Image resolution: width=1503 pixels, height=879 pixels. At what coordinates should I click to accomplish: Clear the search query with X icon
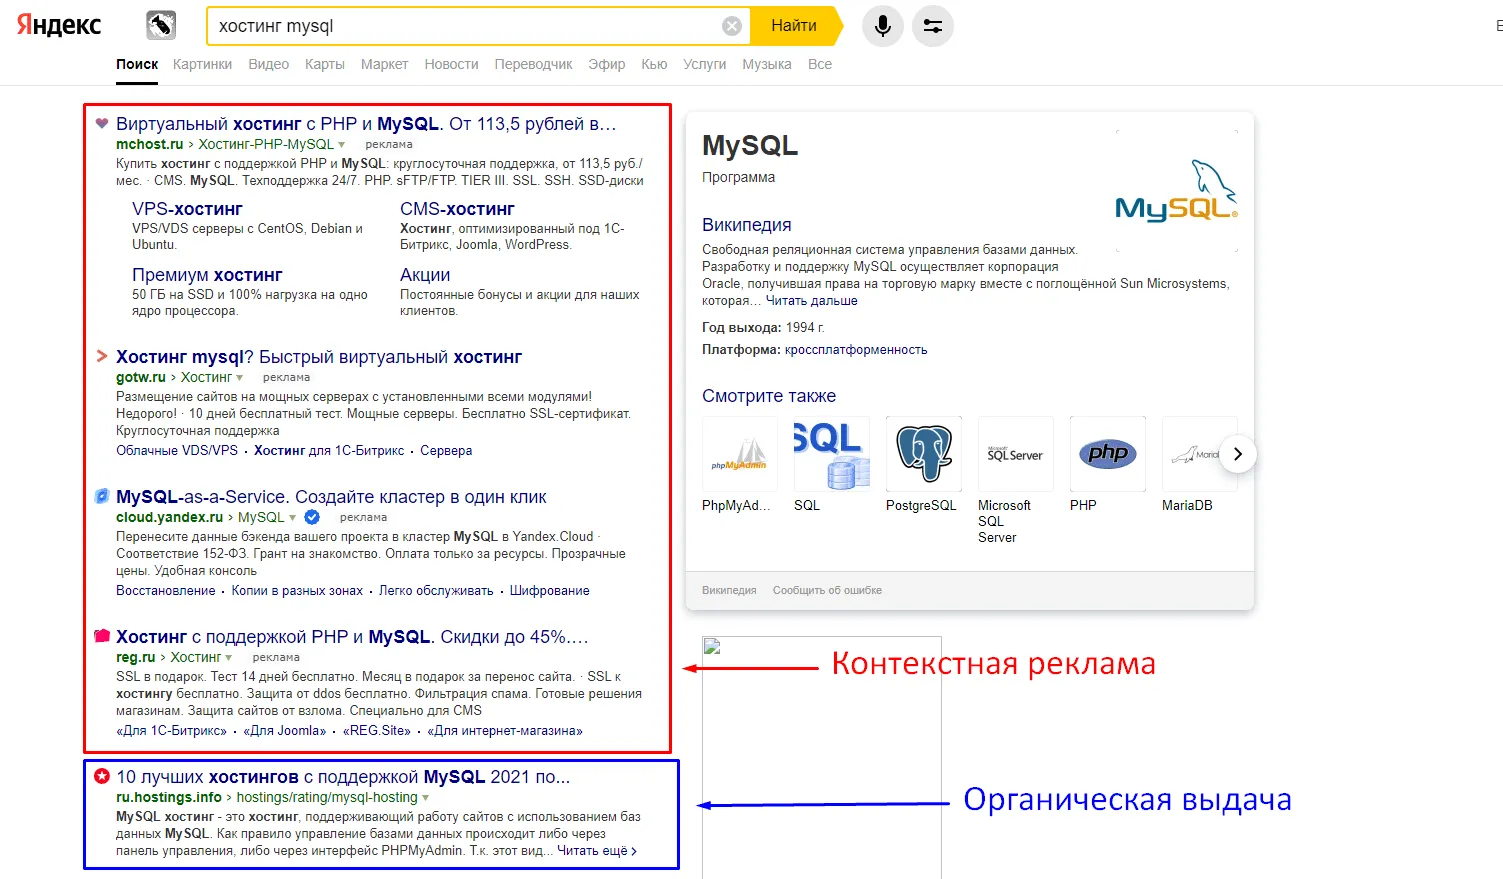(732, 26)
